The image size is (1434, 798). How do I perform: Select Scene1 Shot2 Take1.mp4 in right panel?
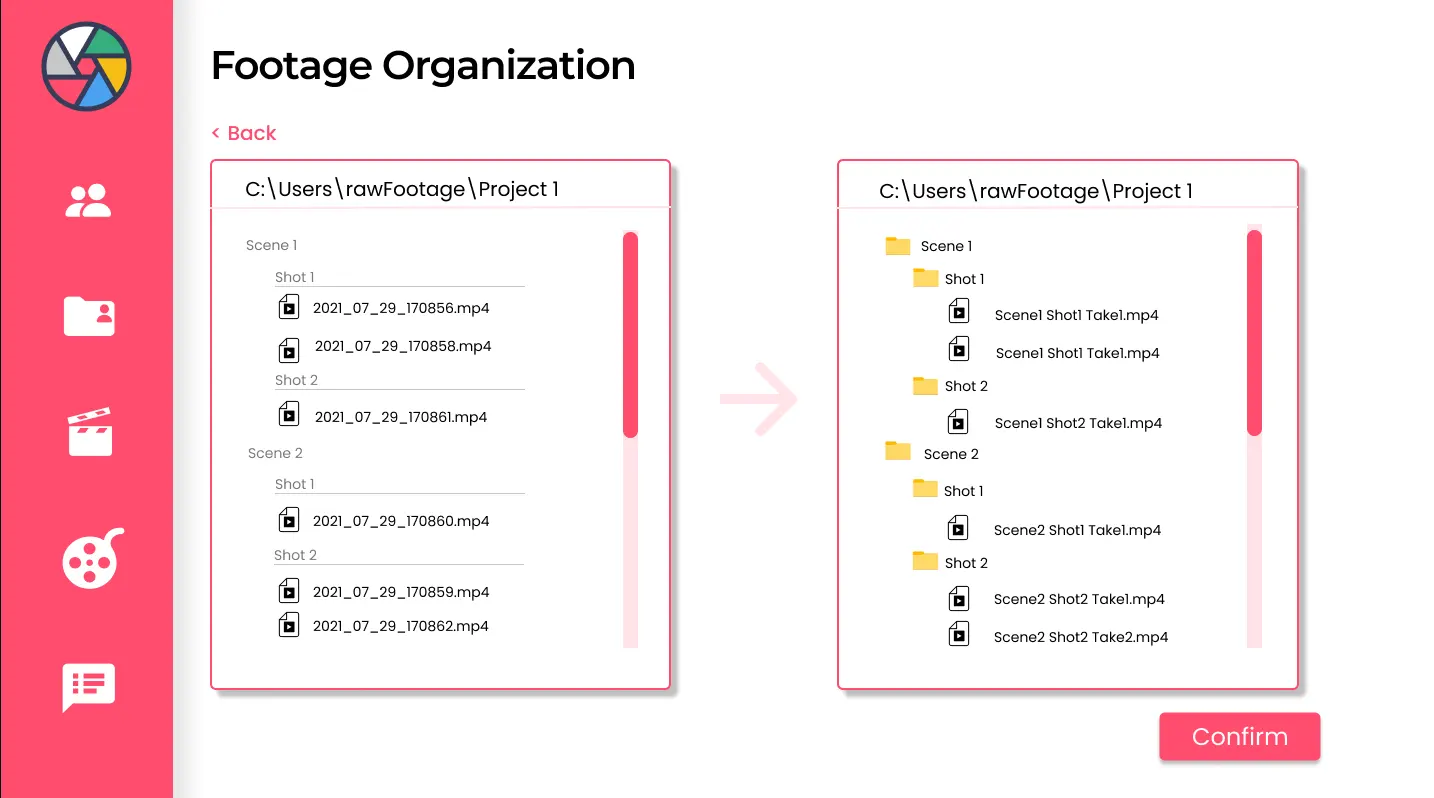(x=1078, y=423)
